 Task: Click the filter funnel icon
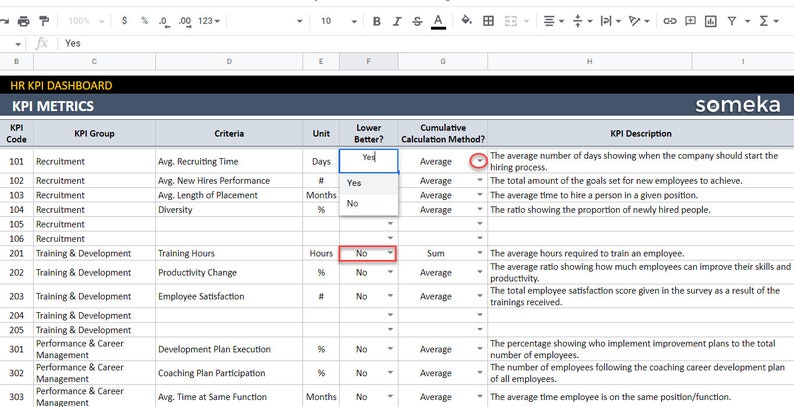(x=732, y=21)
